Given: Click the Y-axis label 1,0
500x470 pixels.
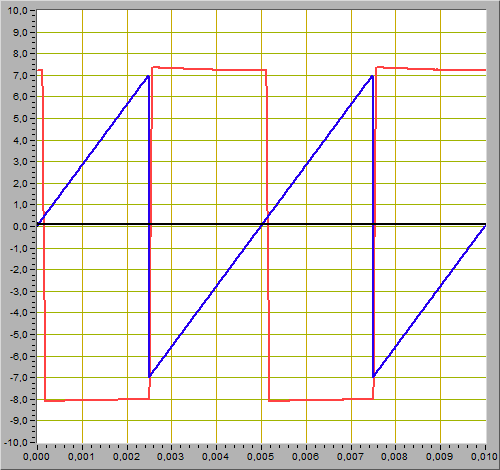Looking at the screenshot, I should pos(20,205).
